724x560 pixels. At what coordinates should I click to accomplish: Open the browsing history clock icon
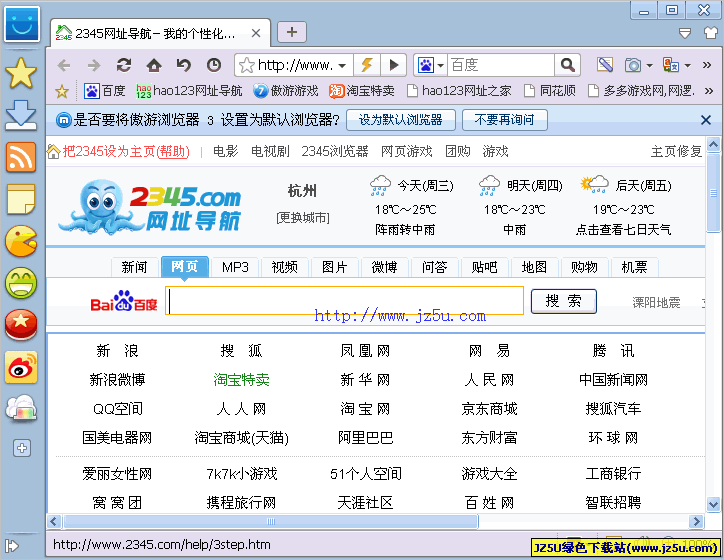(x=214, y=65)
